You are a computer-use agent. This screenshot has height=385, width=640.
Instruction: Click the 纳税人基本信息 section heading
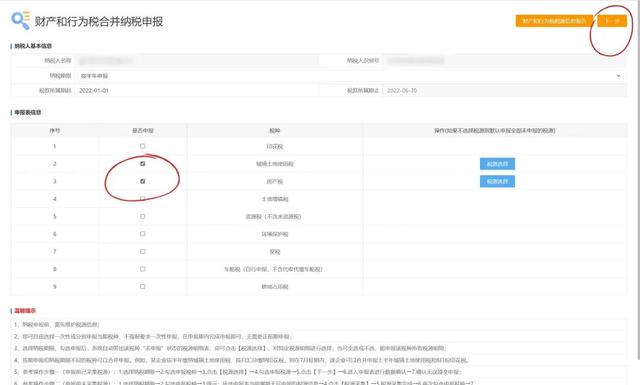coord(33,46)
